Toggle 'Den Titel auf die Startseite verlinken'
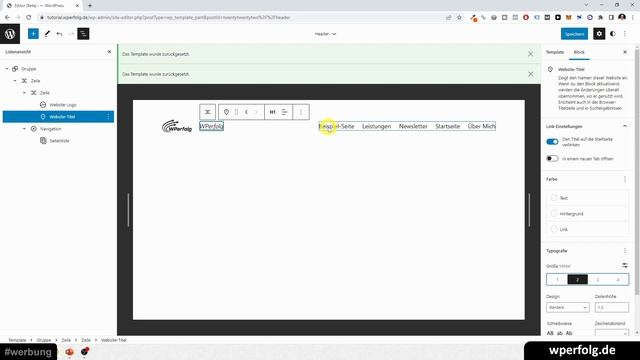Viewport: 640px width, 360px height. (552, 142)
